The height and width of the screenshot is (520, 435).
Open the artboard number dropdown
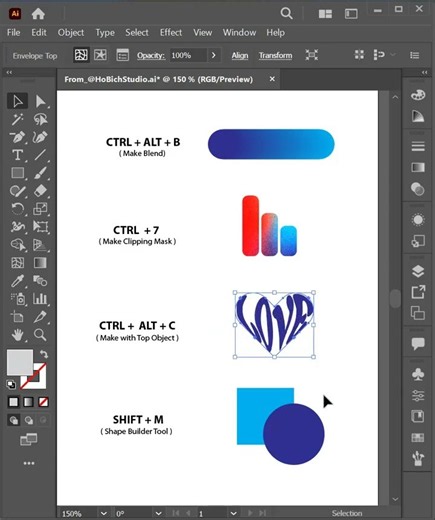pyautogui.click(x=234, y=514)
